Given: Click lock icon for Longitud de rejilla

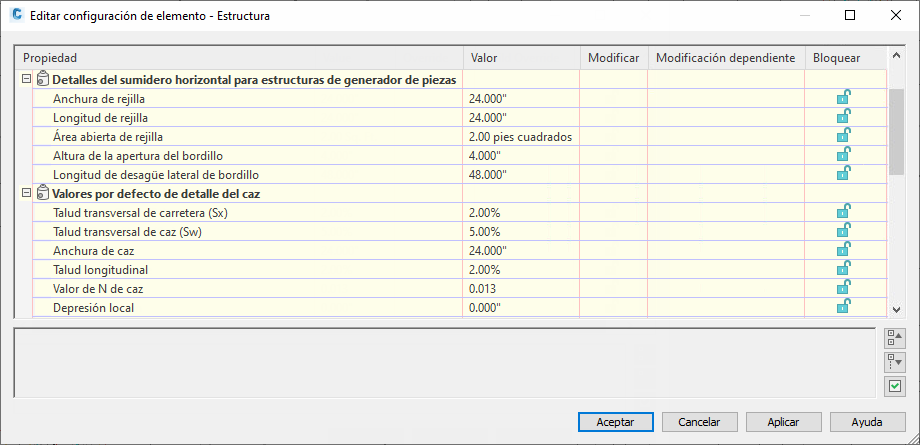Looking at the screenshot, I should pyautogui.click(x=844, y=117).
